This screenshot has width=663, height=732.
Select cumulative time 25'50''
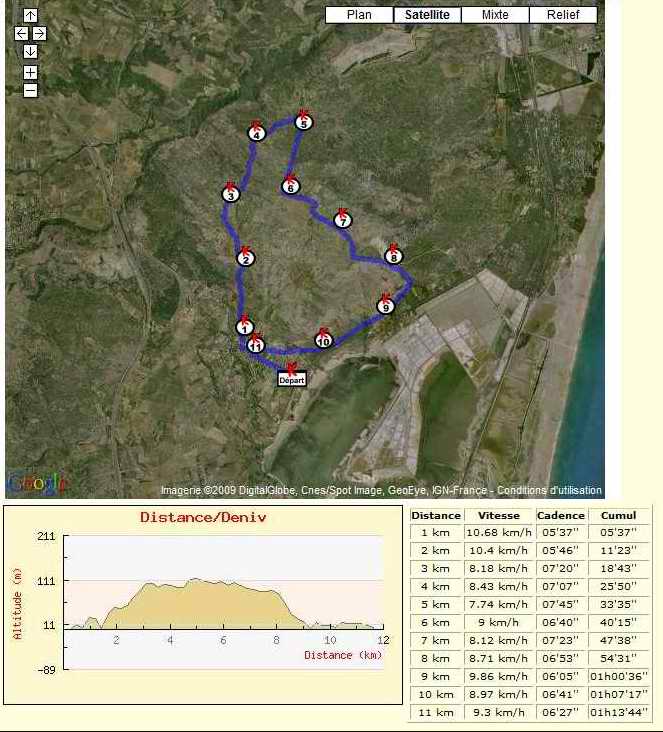pyautogui.click(x=619, y=586)
